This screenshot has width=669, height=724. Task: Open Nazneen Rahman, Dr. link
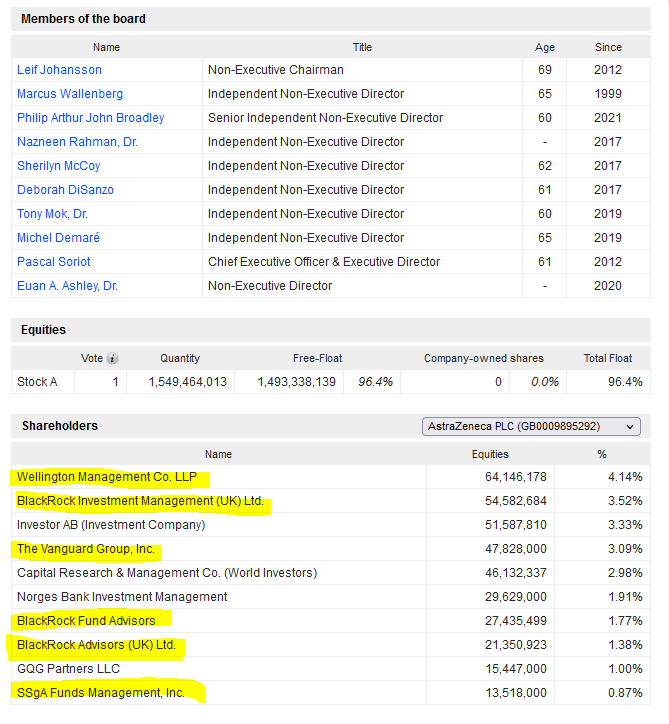pyautogui.click(x=77, y=142)
